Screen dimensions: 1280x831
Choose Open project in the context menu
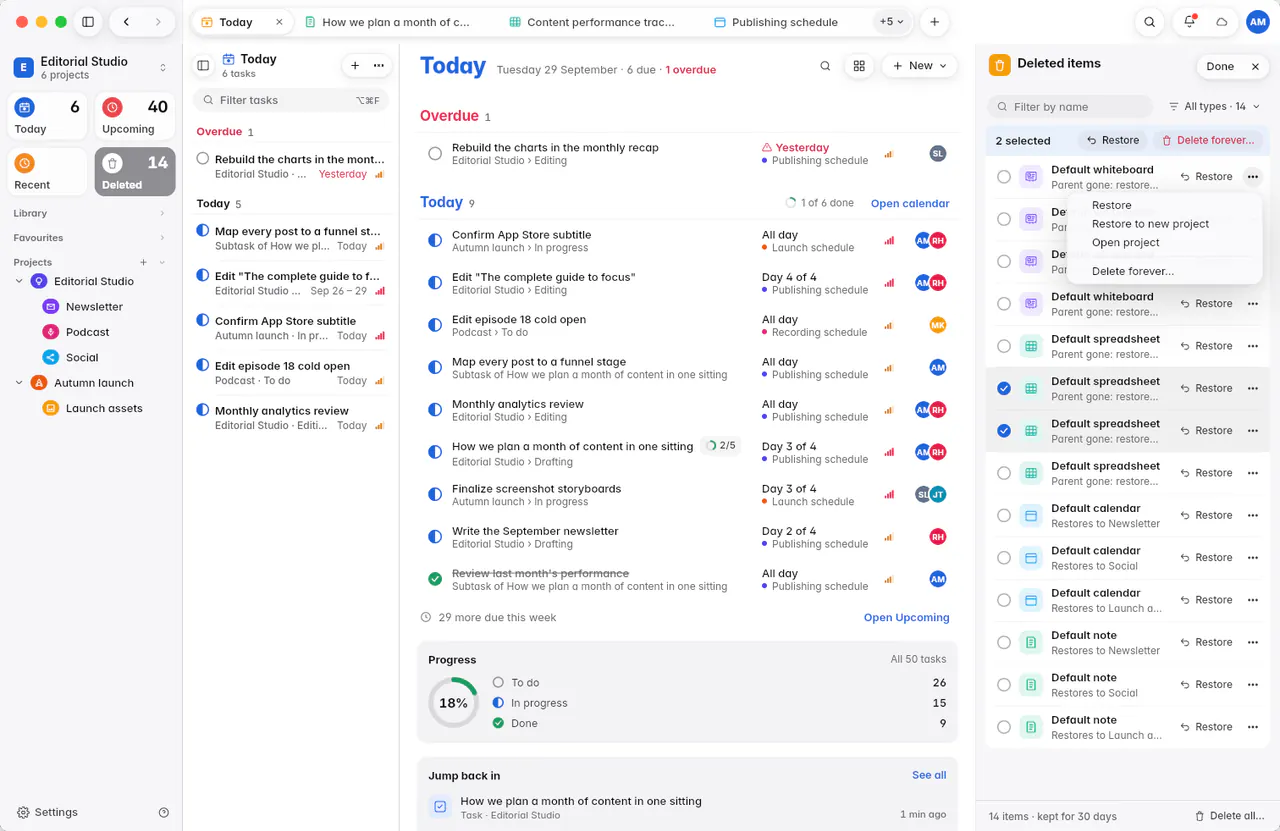[1126, 243]
